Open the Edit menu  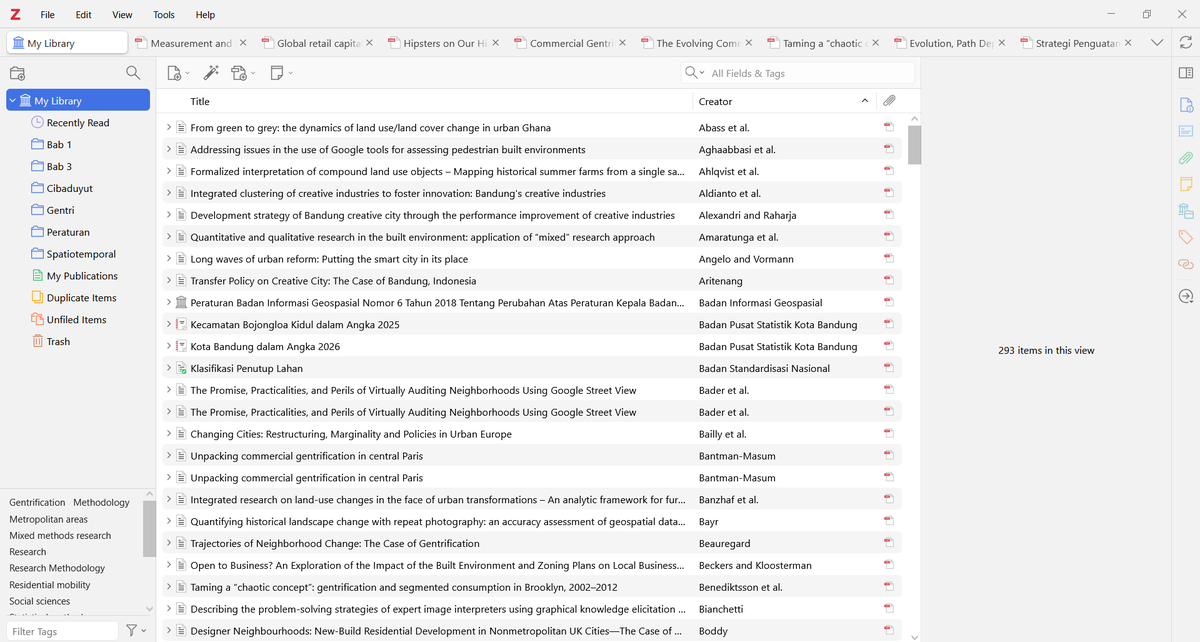coord(84,15)
